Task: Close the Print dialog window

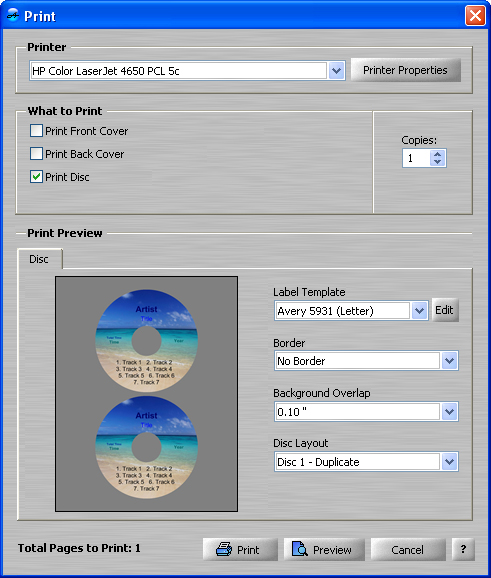Action: (475, 16)
